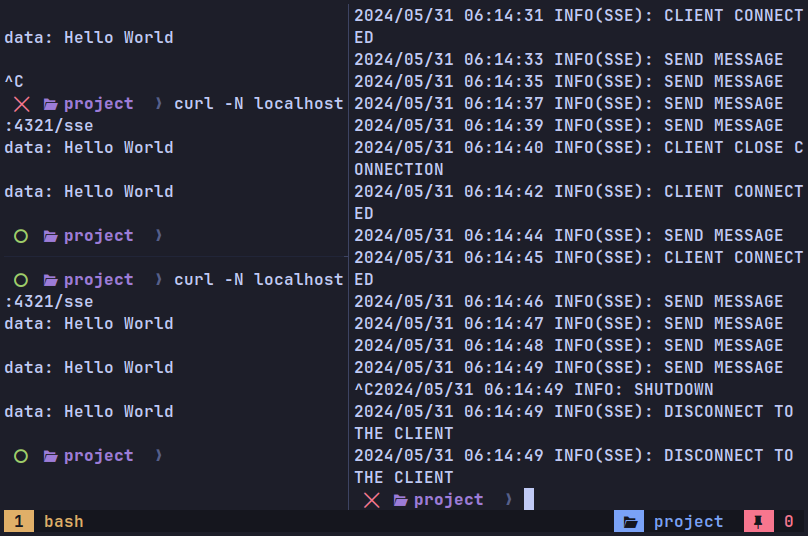Screen dimensions: 808x536
Task: Click folder icon in the right pane prompt
Action: [x=400, y=500]
